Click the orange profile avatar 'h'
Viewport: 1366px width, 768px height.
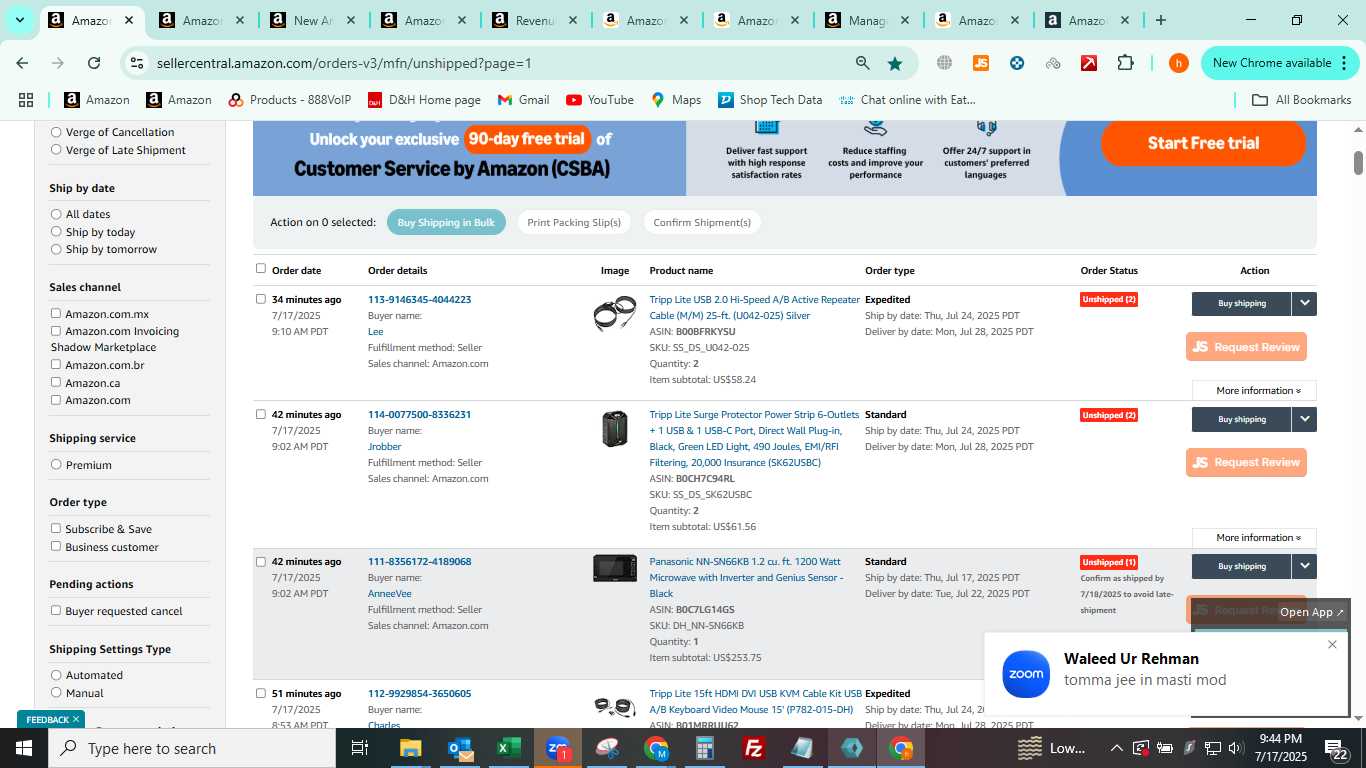tap(1179, 63)
